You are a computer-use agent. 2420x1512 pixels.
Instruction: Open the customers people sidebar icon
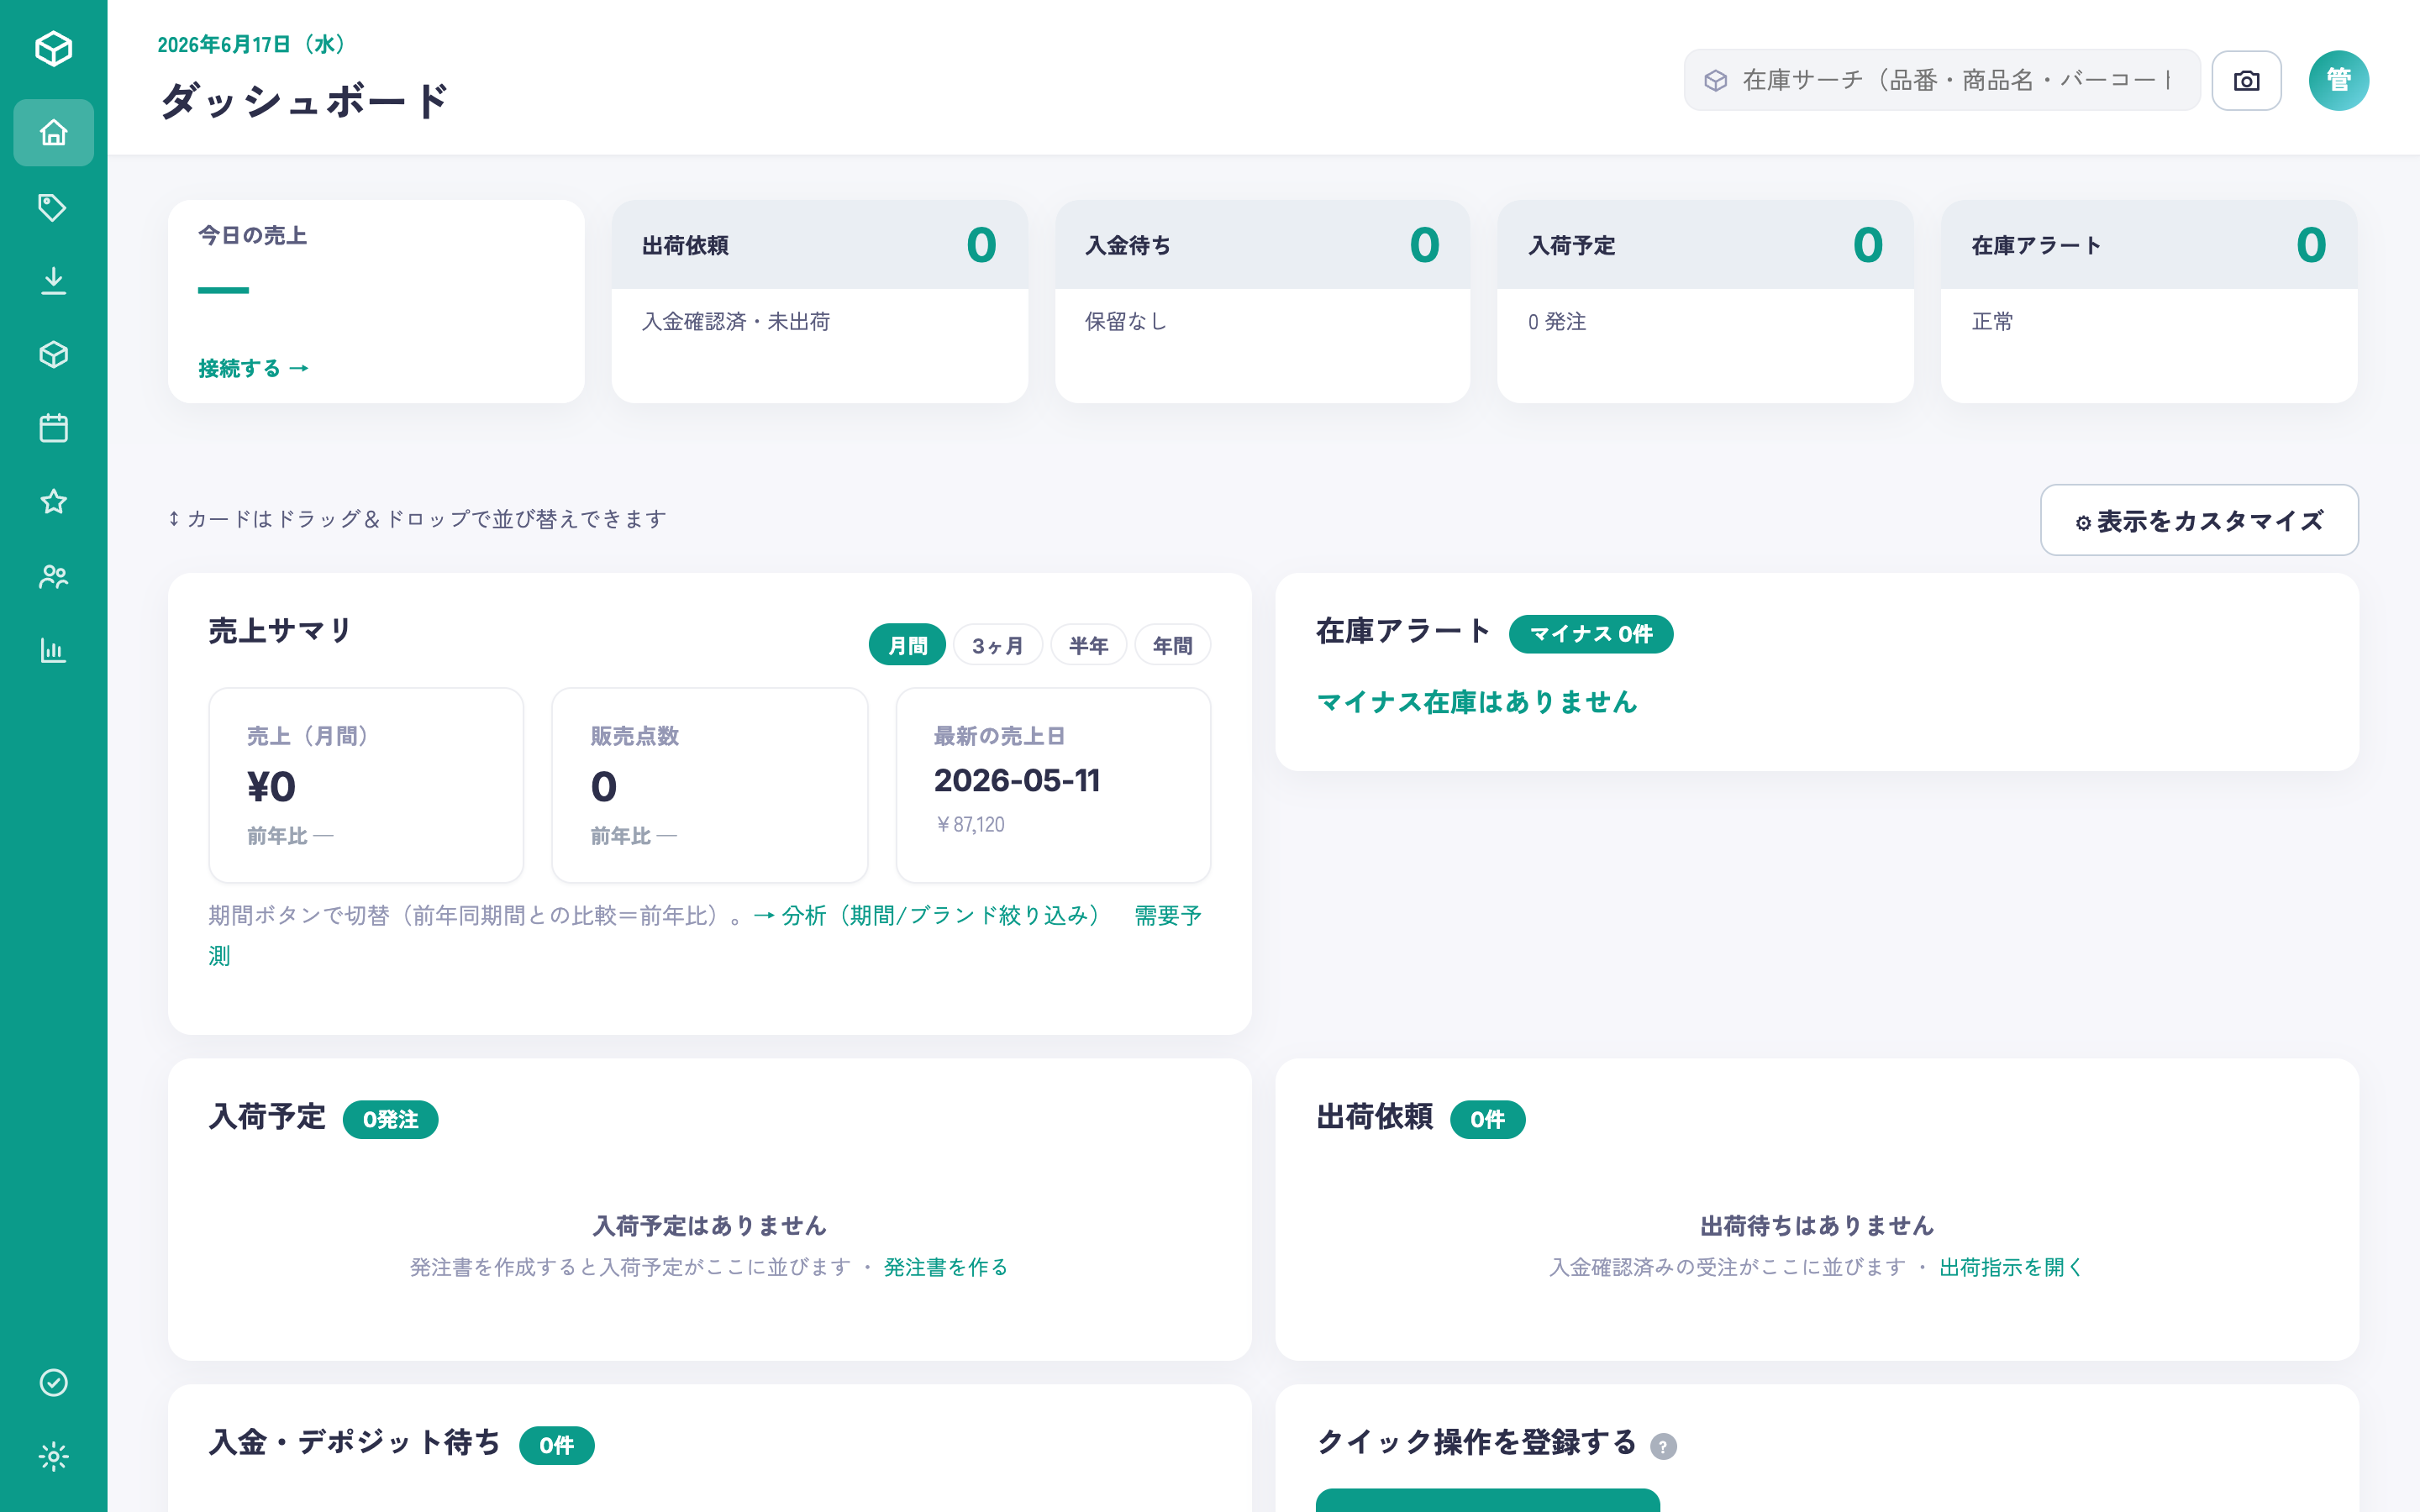pos(53,576)
